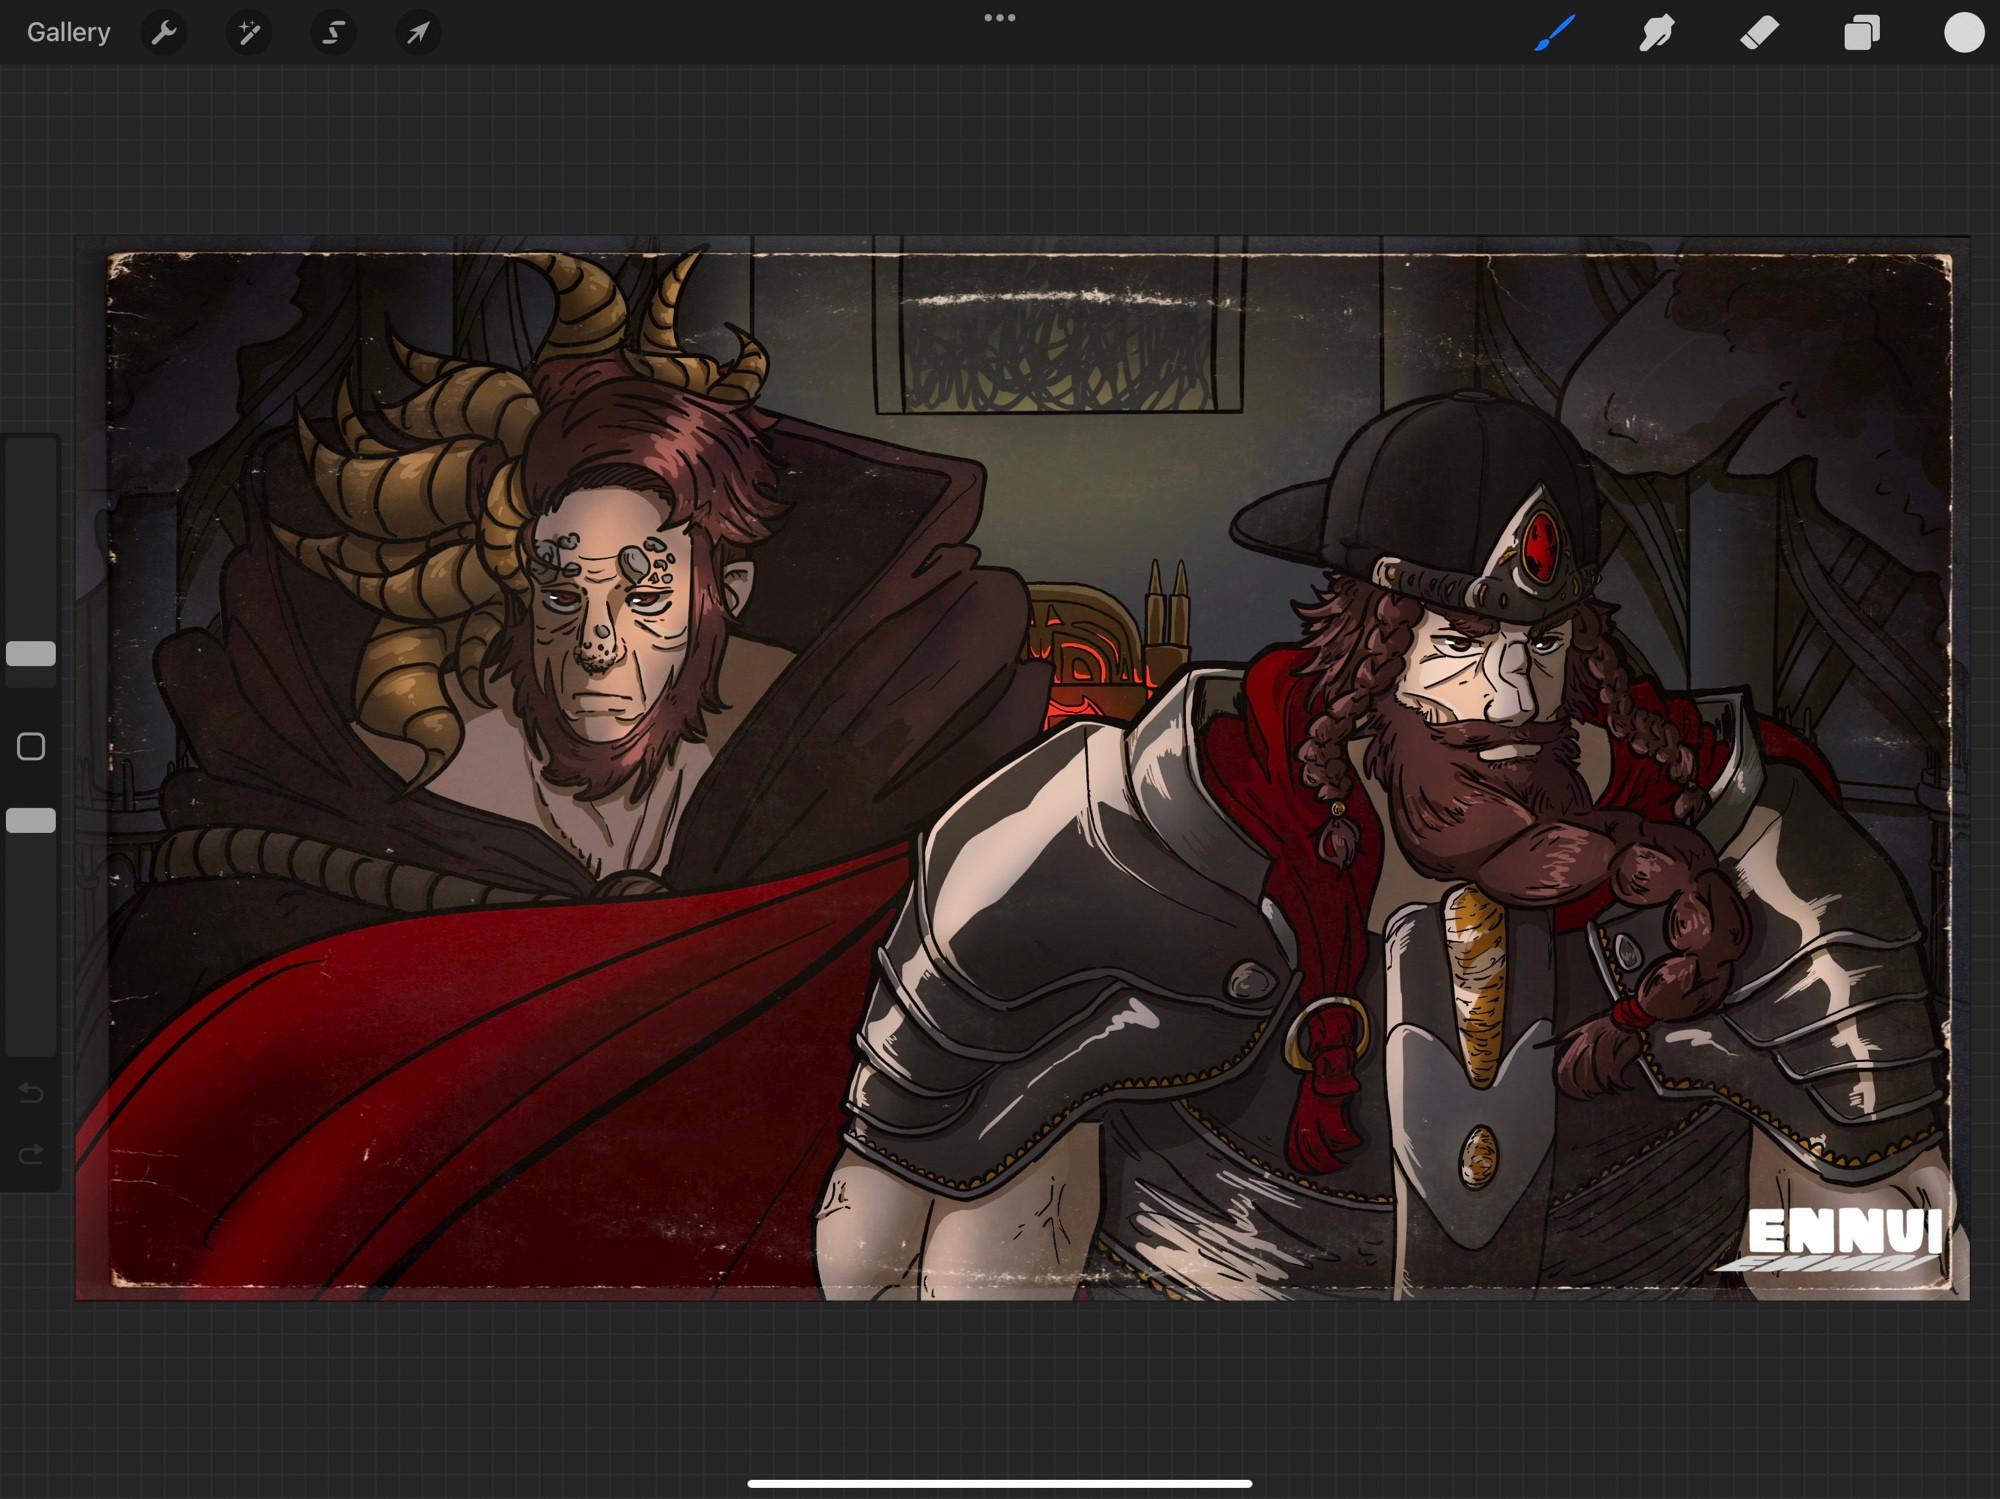Return to the Gallery
Image resolution: width=2000 pixels, height=1499 pixels.
[68, 33]
